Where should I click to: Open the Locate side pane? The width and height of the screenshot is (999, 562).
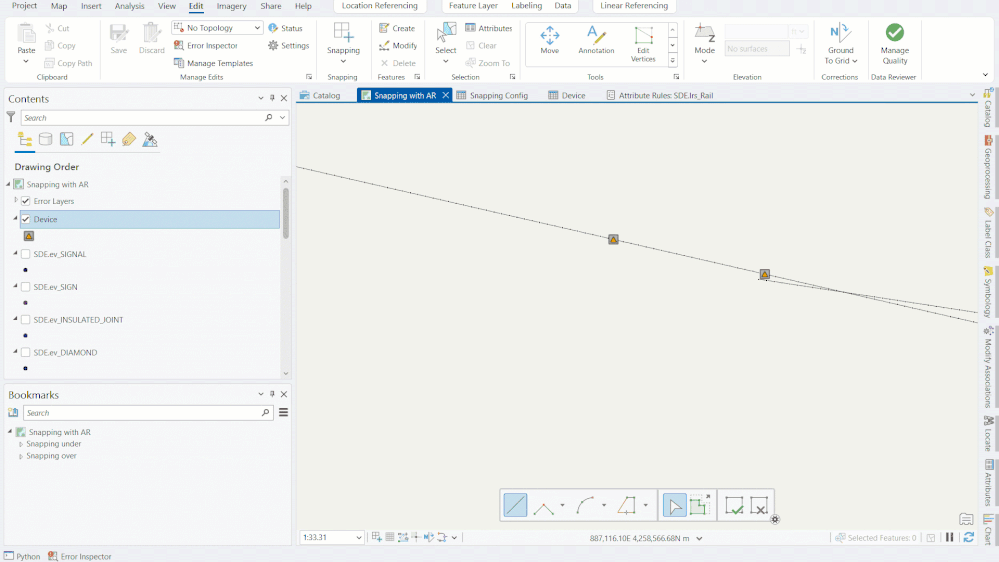pyautogui.click(x=988, y=433)
